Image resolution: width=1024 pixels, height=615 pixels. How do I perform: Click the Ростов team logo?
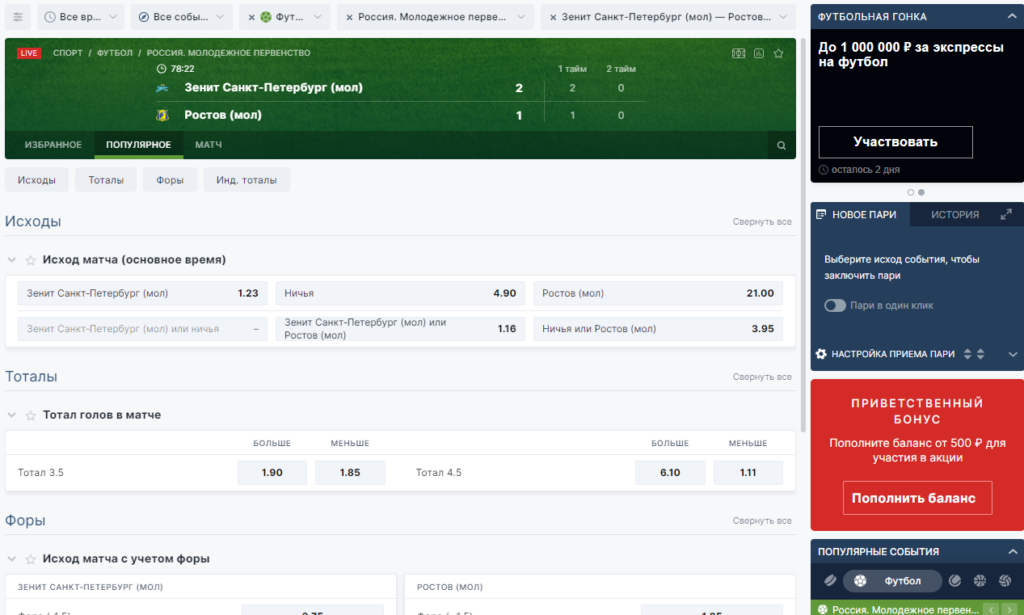[x=162, y=116]
